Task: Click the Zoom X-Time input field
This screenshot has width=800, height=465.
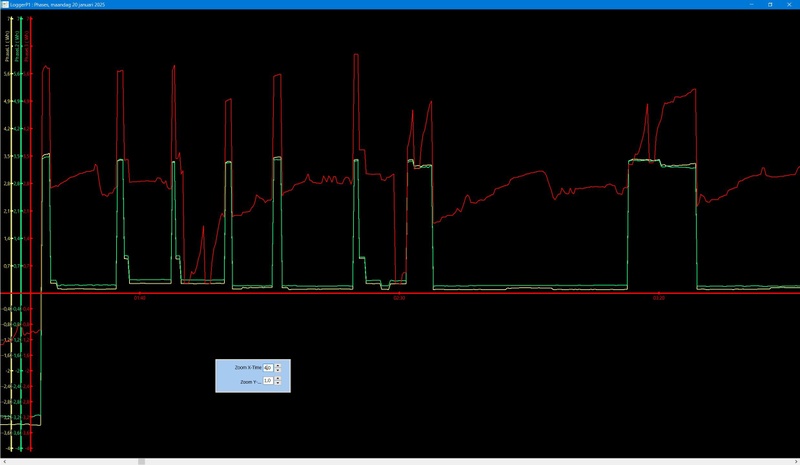Action: click(x=268, y=368)
